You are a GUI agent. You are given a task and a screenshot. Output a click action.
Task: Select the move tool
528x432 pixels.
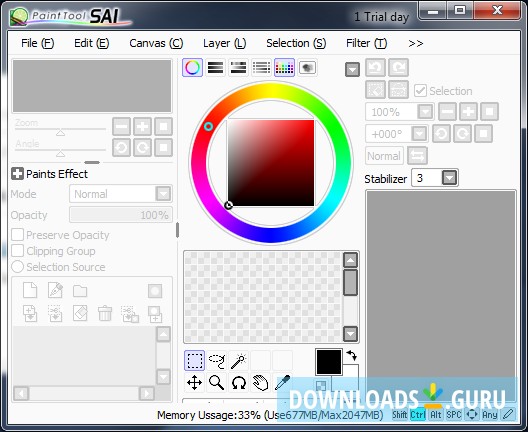tap(194, 383)
